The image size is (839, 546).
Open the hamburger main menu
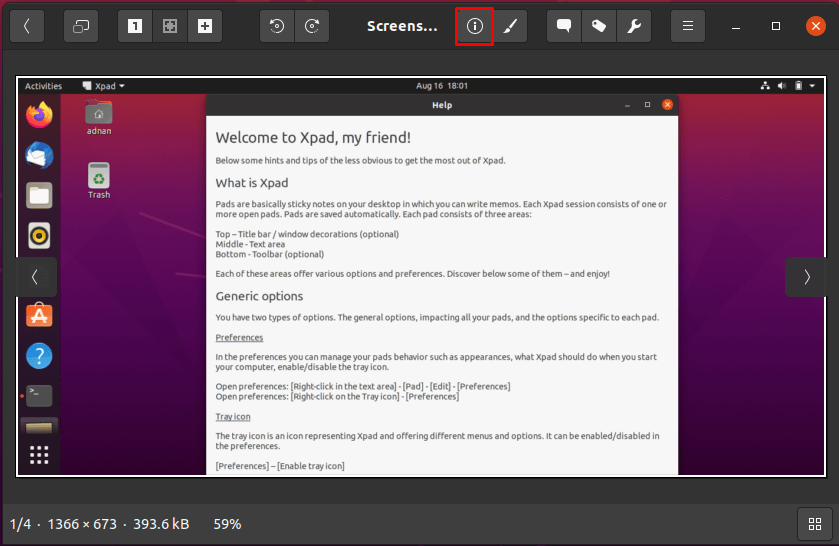688,26
